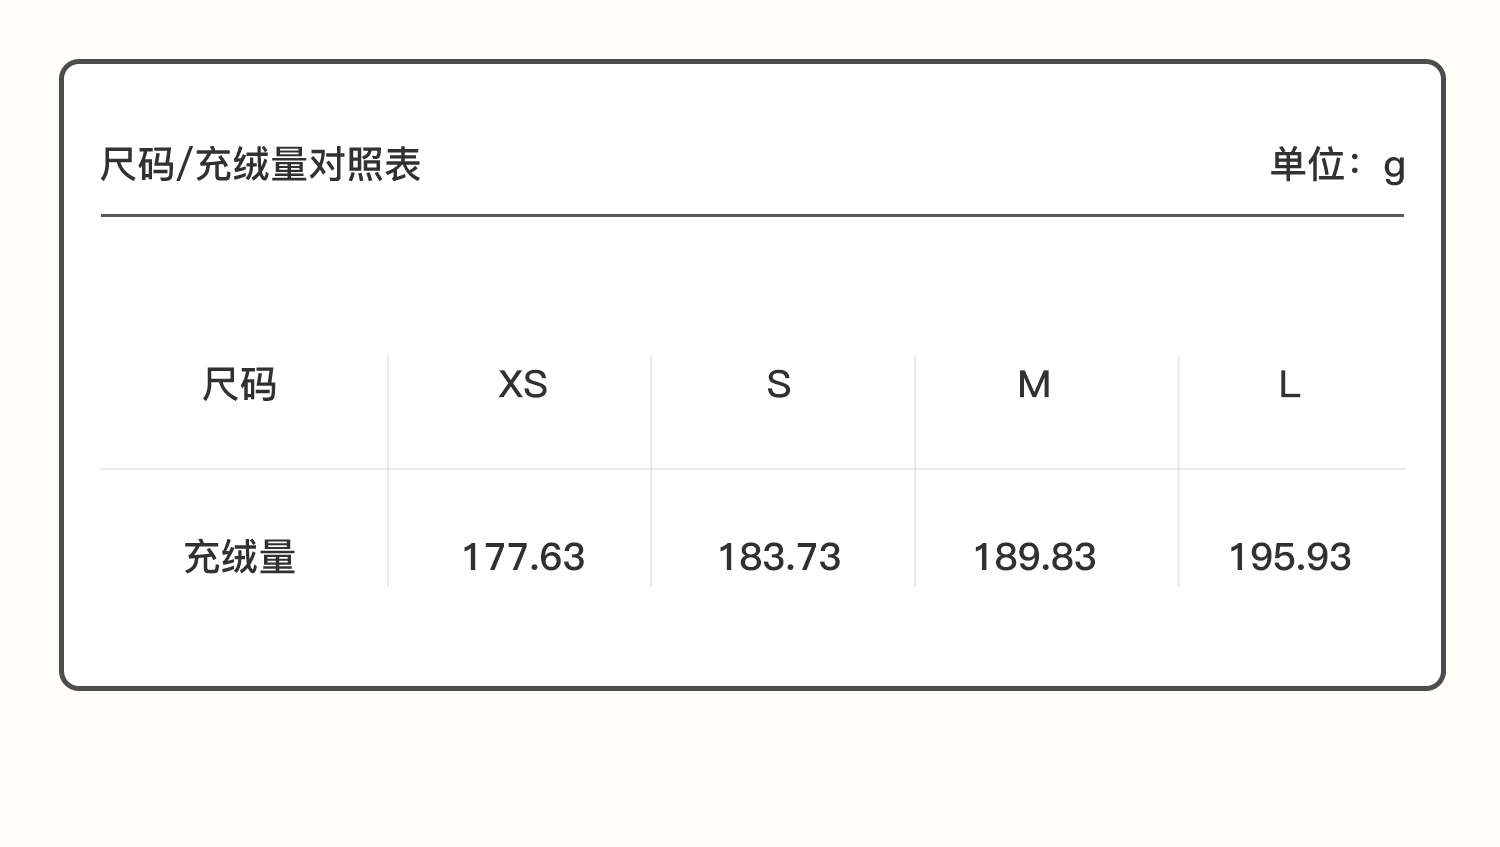Click the row separator line under size headers

[752, 469]
